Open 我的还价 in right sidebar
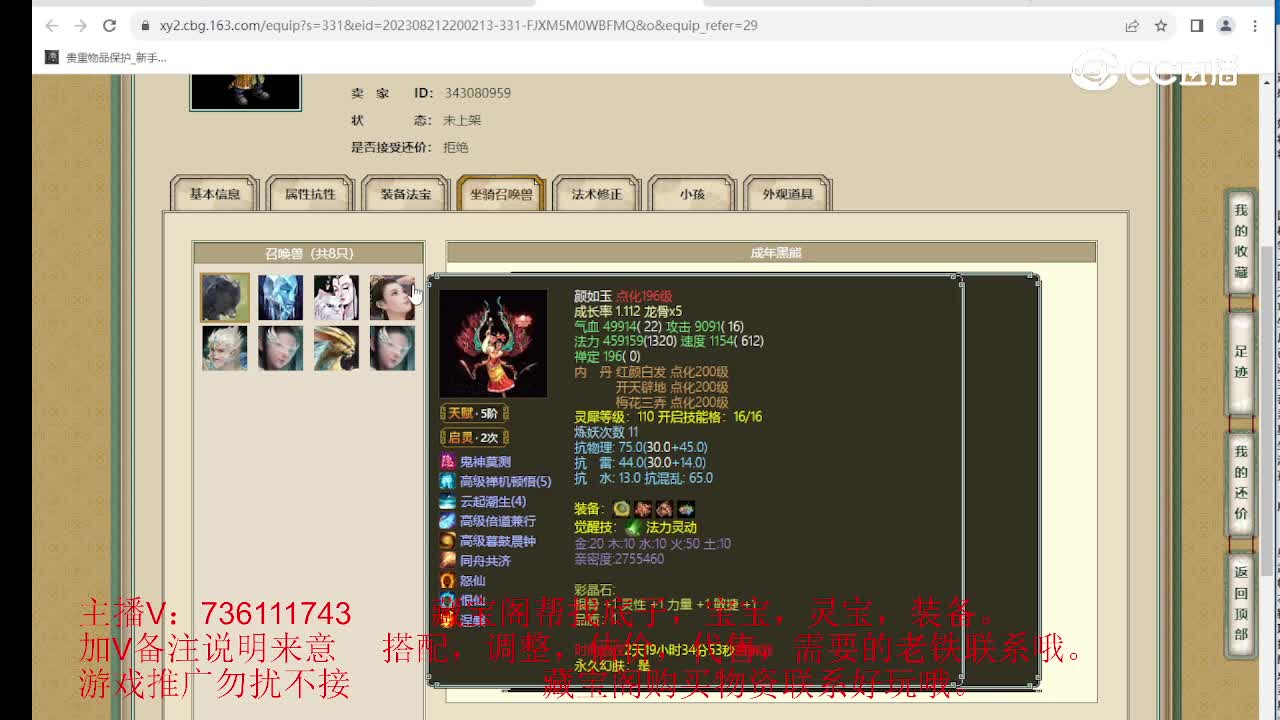Viewport: 1280px width, 720px height. coord(1241,485)
